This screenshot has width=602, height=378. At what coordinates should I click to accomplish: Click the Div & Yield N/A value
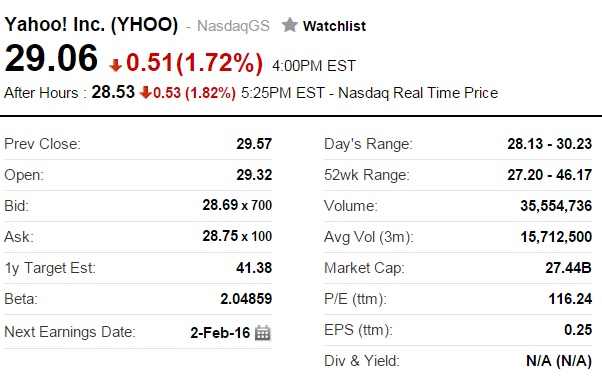(x=559, y=361)
